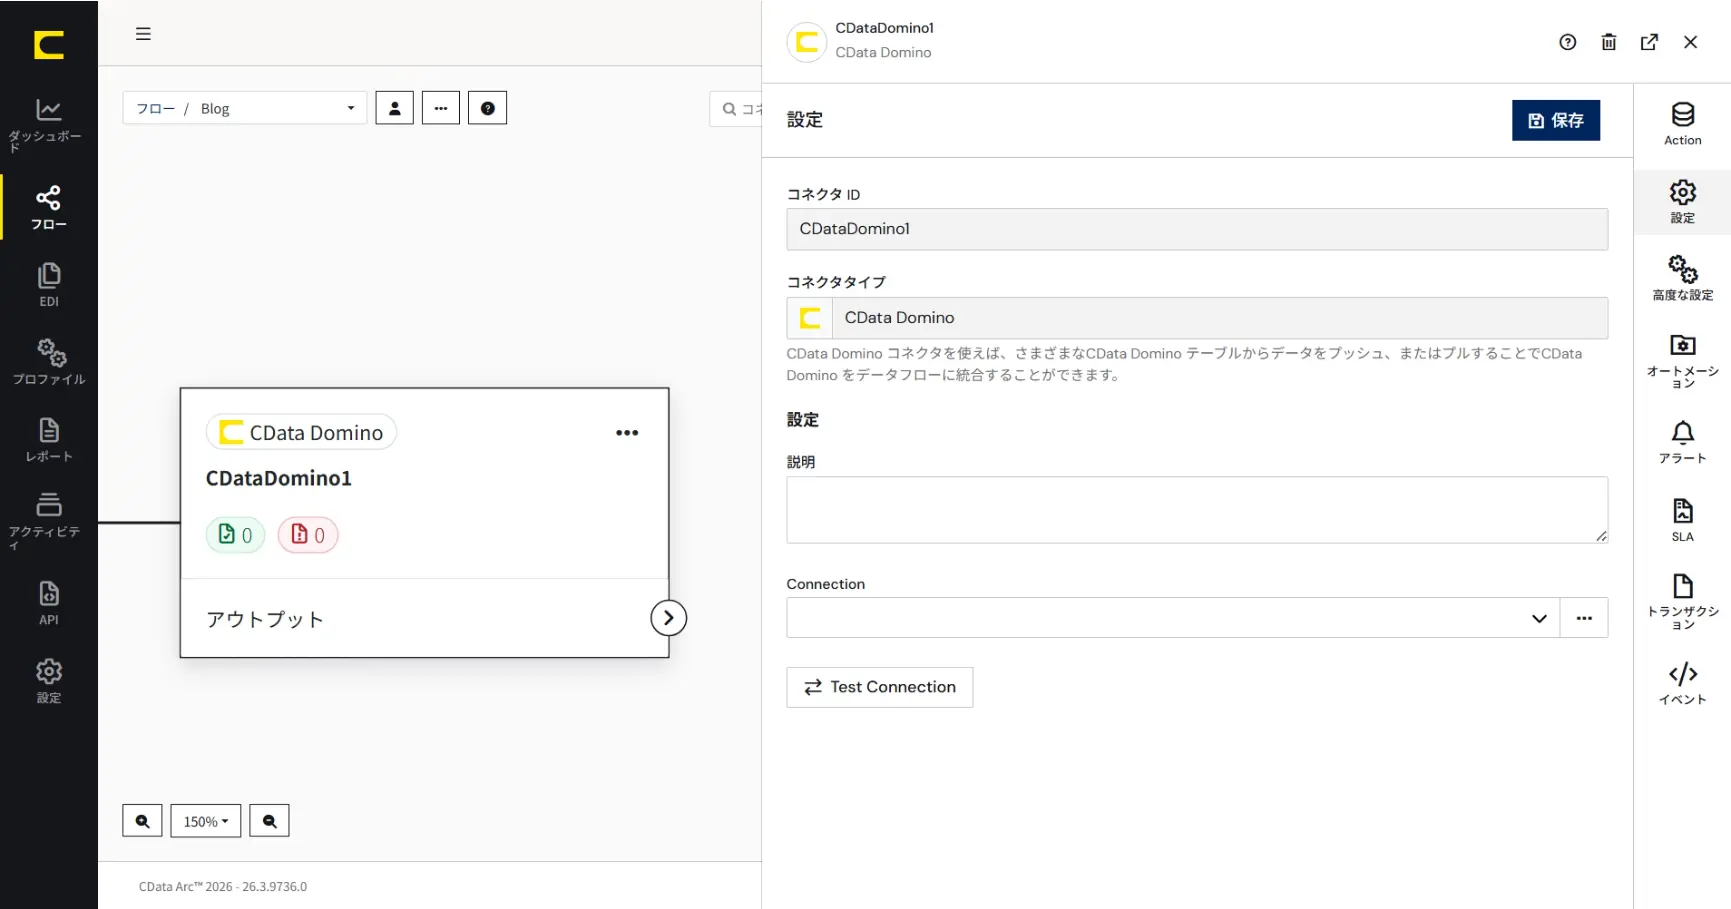Open the トランザクション tab

pyautogui.click(x=1682, y=602)
